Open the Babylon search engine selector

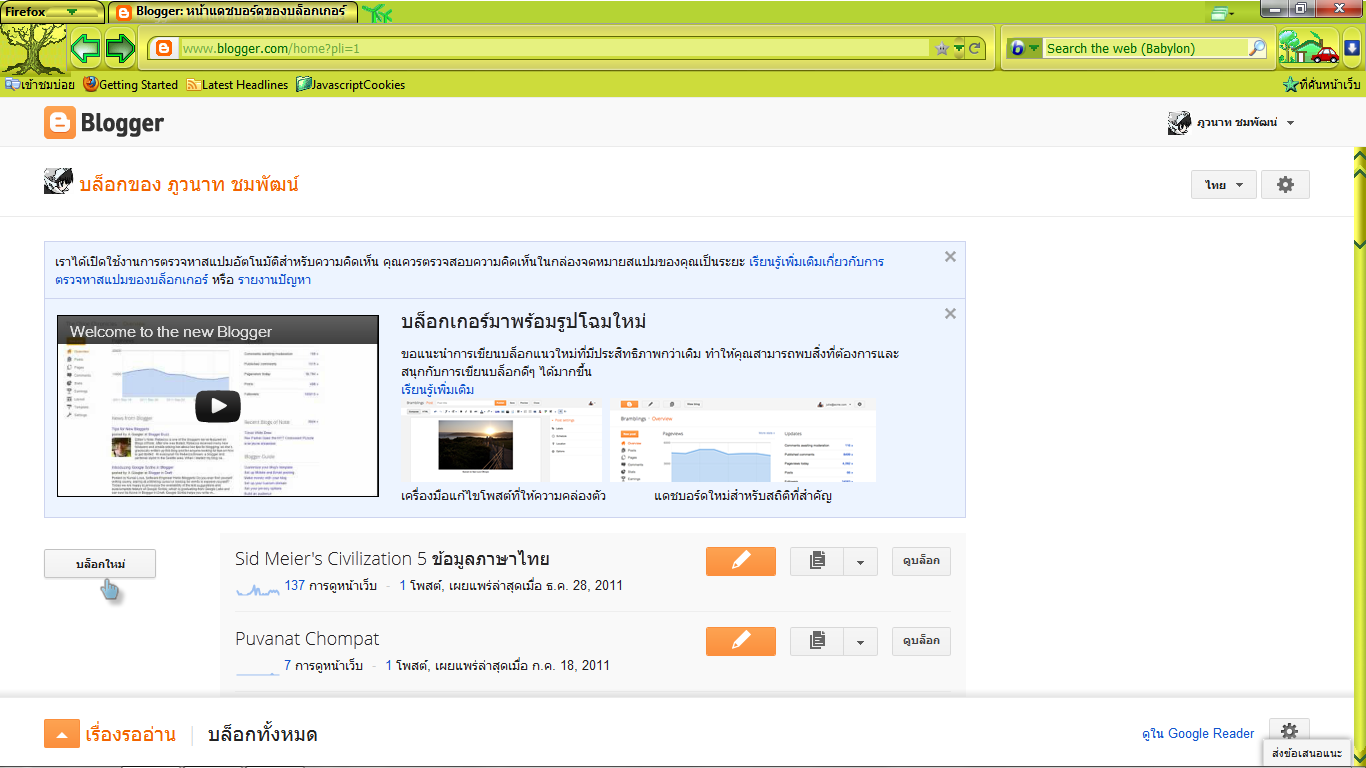coord(1024,48)
